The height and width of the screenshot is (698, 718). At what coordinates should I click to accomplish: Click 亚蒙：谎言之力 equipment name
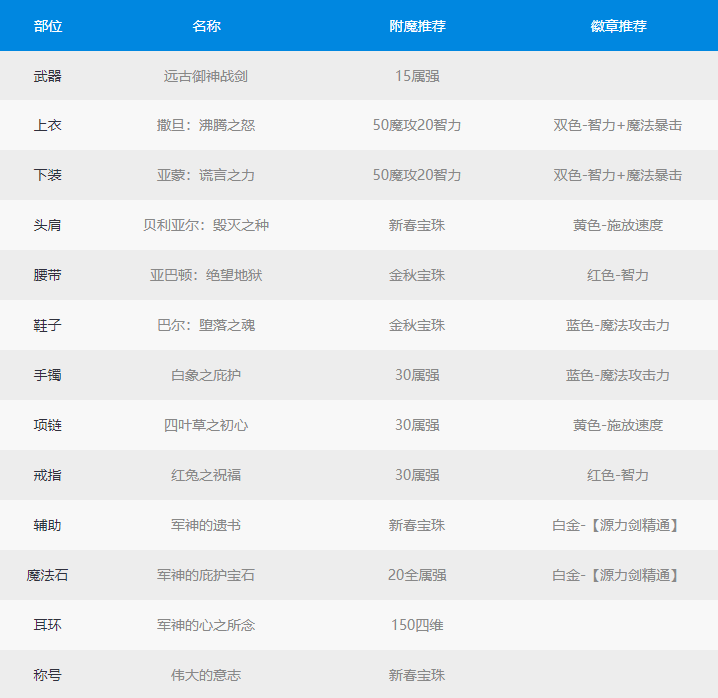[206, 176]
